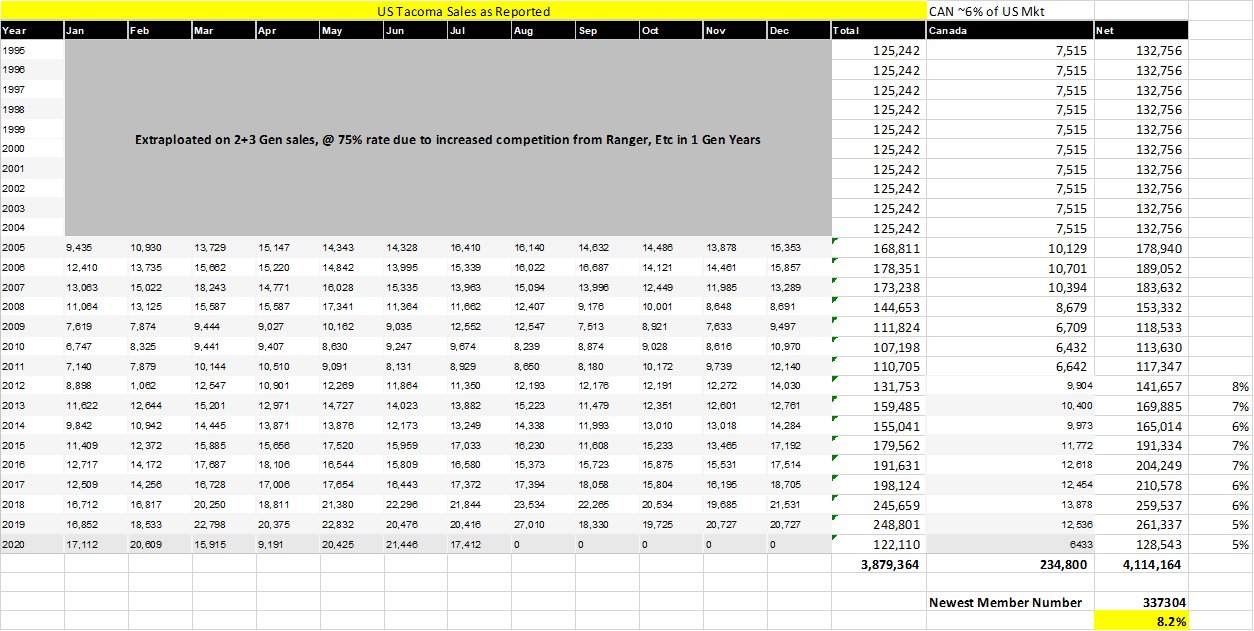Viewport: 1254px width, 631px height.
Task: Click 2015 Canada cell 11,772
Action: [x=1010, y=445]
